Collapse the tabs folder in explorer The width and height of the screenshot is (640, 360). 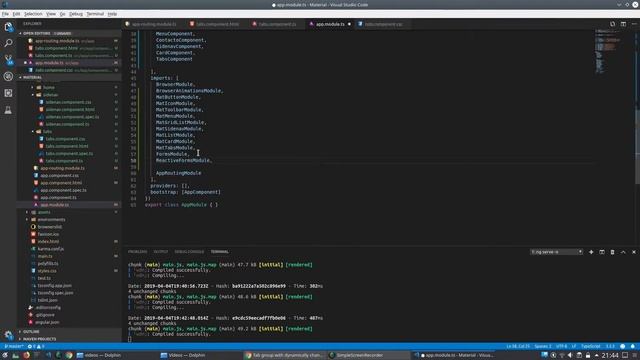[x=47, y=131]
